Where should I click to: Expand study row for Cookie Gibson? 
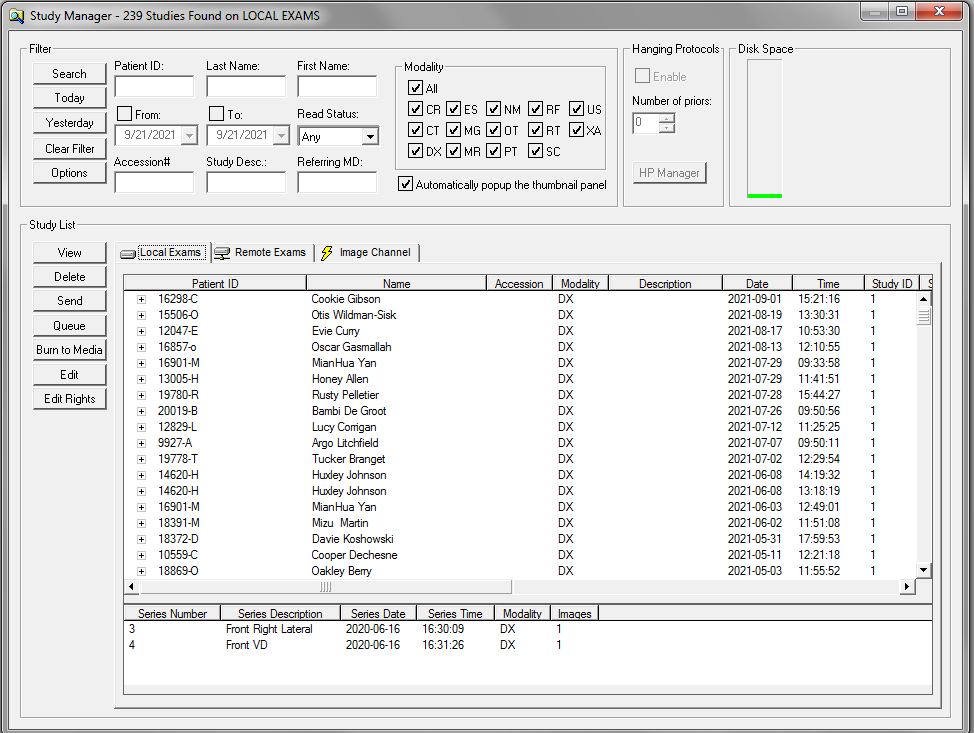click(x=141, y=299)
